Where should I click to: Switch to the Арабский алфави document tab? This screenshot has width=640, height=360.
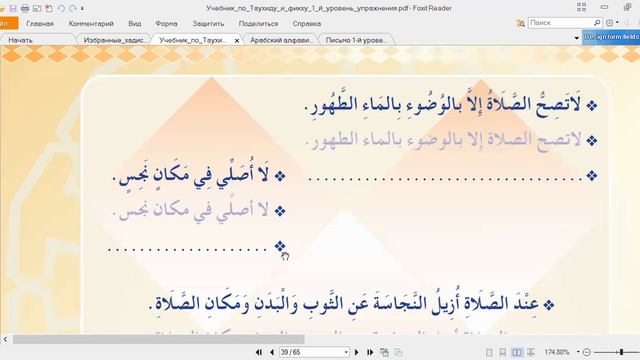(281, 40)
